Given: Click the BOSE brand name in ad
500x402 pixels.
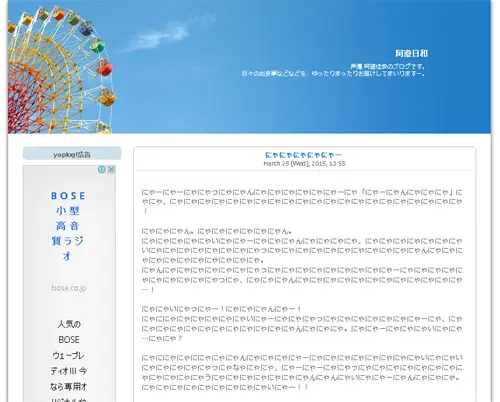Looking at the screenshot, I should coord(68,196).
